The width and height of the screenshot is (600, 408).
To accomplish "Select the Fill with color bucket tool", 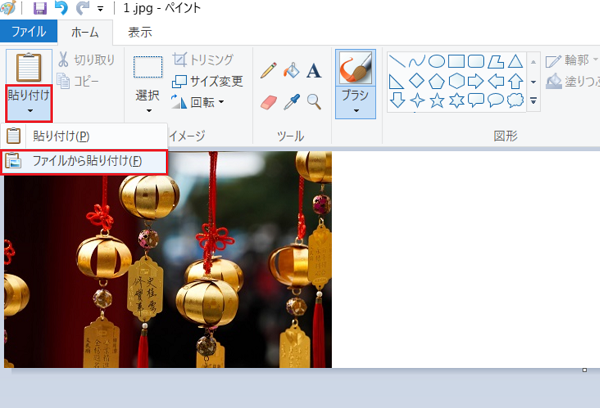I will point(291,71).
